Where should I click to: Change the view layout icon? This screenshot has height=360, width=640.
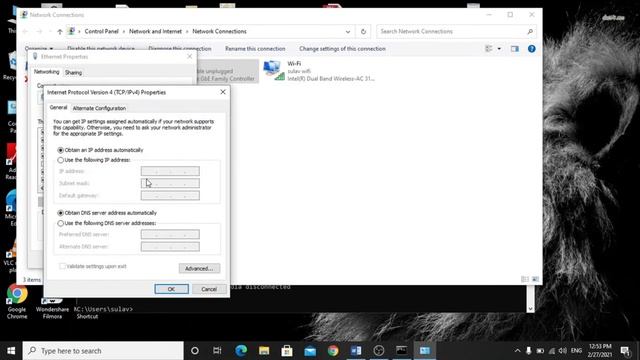489,49
